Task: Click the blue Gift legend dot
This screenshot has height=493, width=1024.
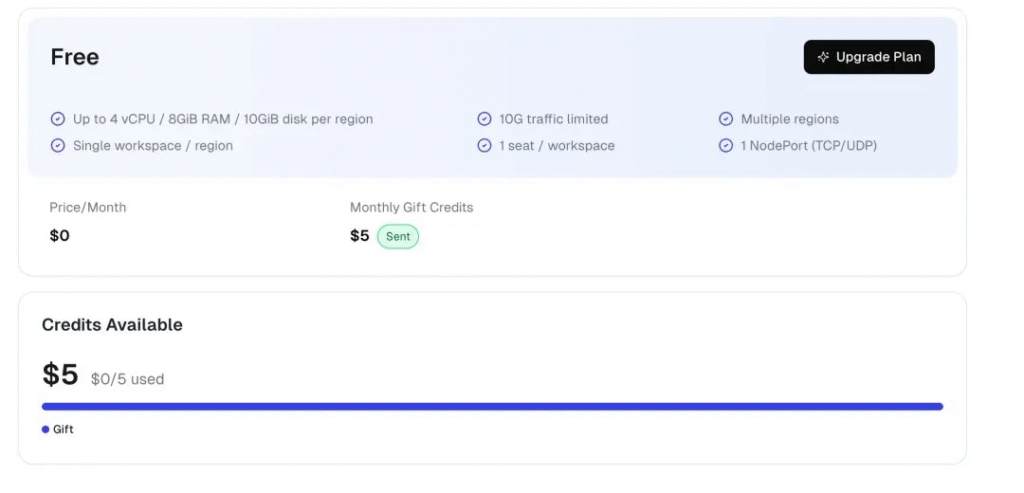Action: point(46,429)
